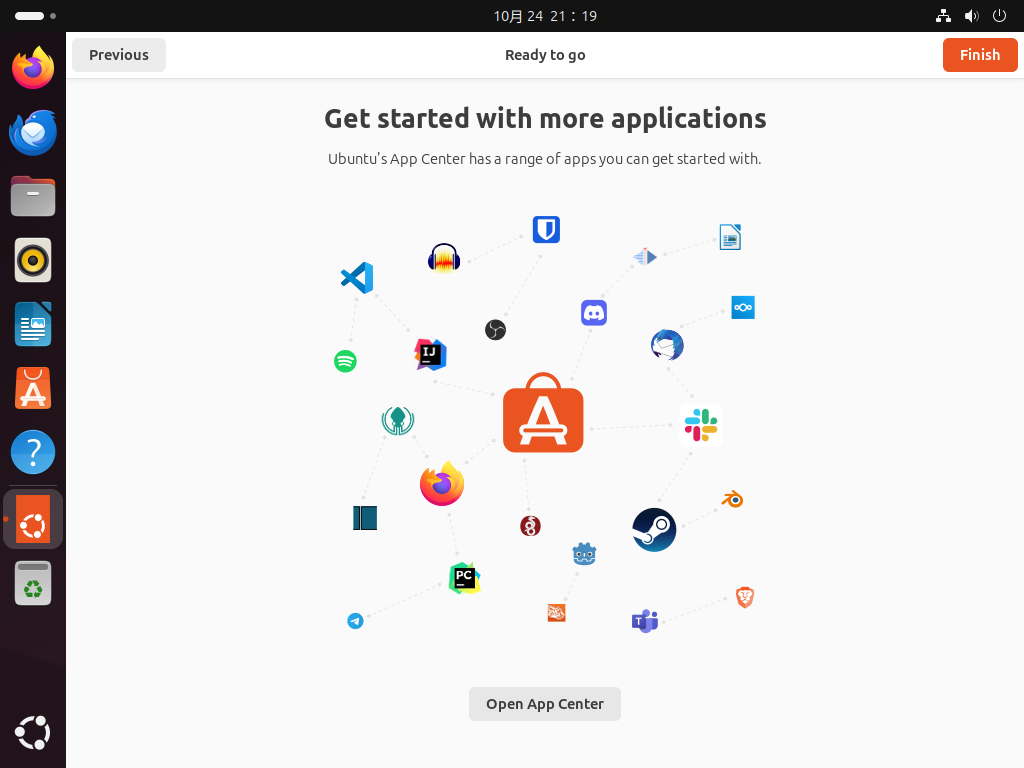1024x768 pixels.
Task: Open App Center from the dock
Action: click(x=33, y=388)
